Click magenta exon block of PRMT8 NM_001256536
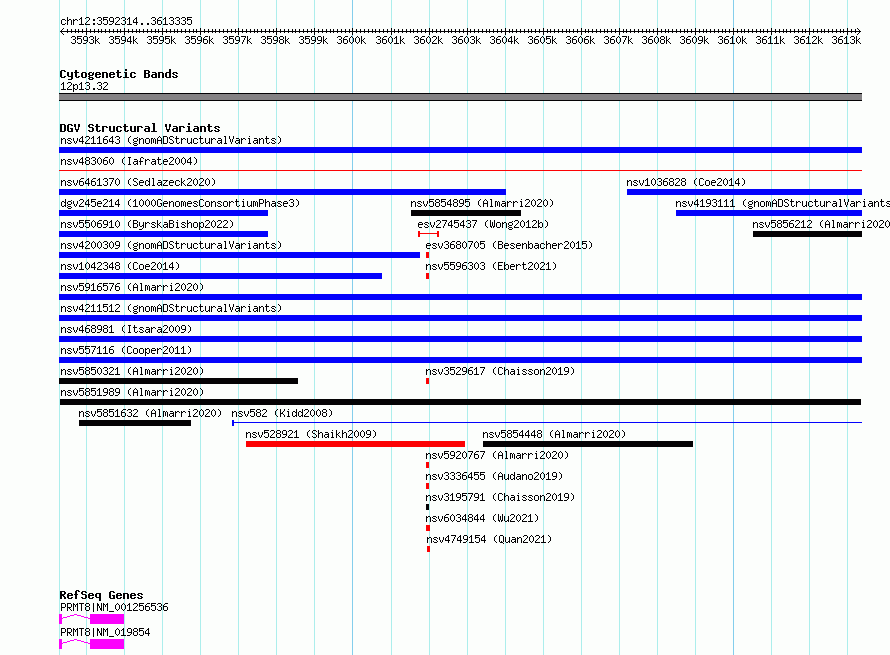 tap(107, 619)
